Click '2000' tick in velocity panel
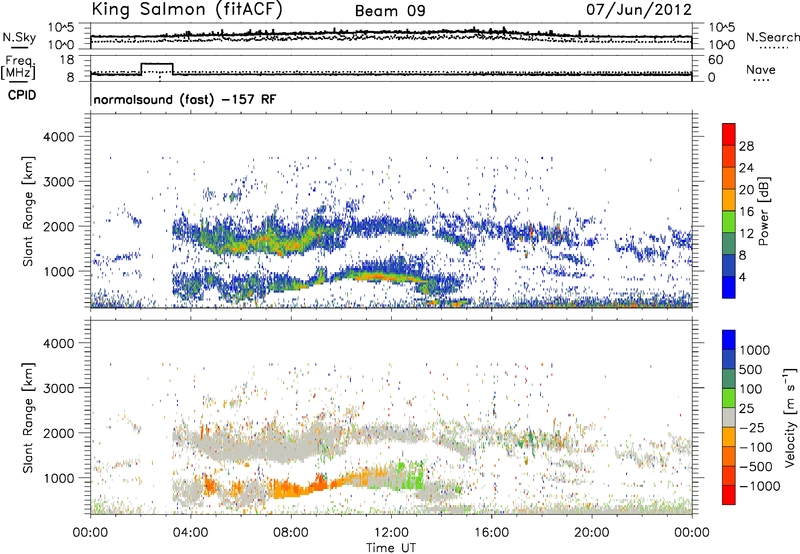This screenshot has height=554, width=800. click(59, 433)
